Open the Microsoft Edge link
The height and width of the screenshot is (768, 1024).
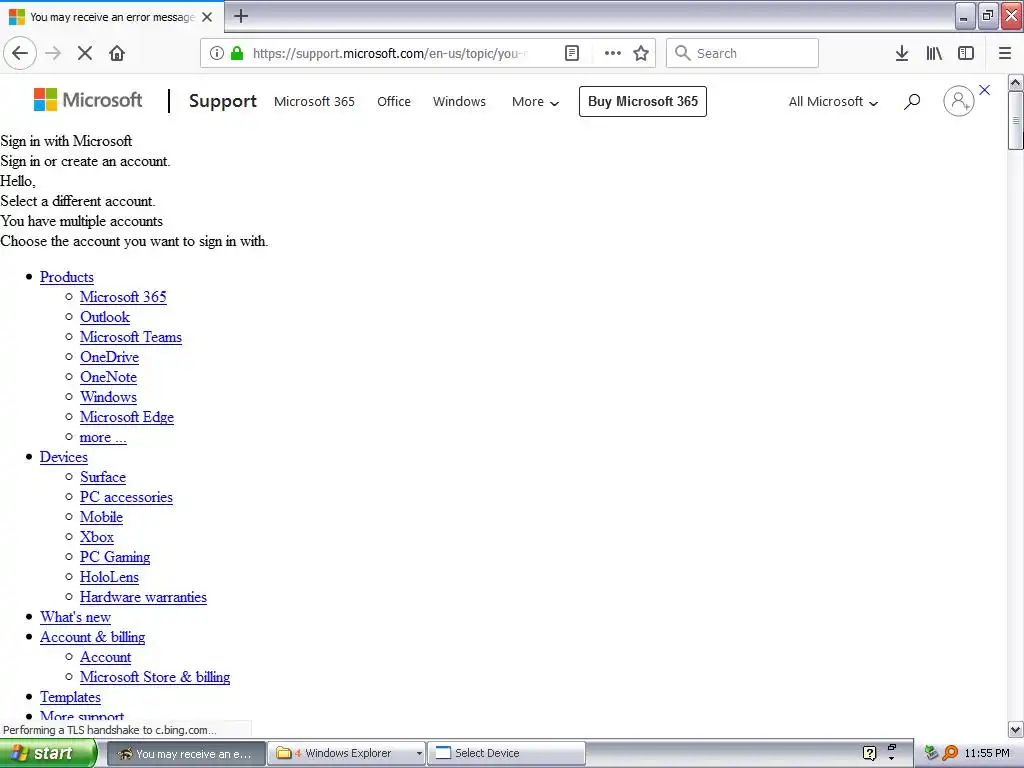127,417
